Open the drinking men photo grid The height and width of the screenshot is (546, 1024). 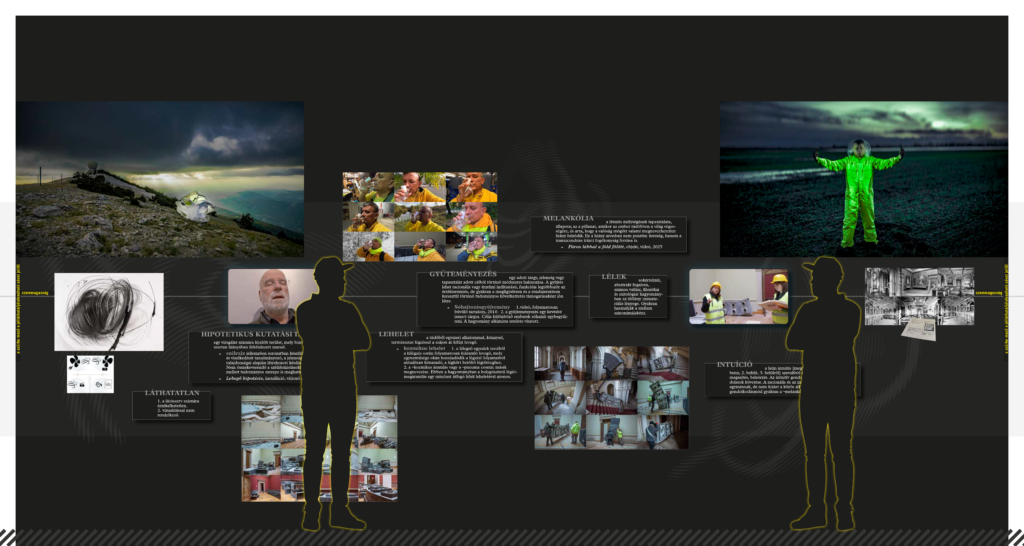tap(418, 216)
